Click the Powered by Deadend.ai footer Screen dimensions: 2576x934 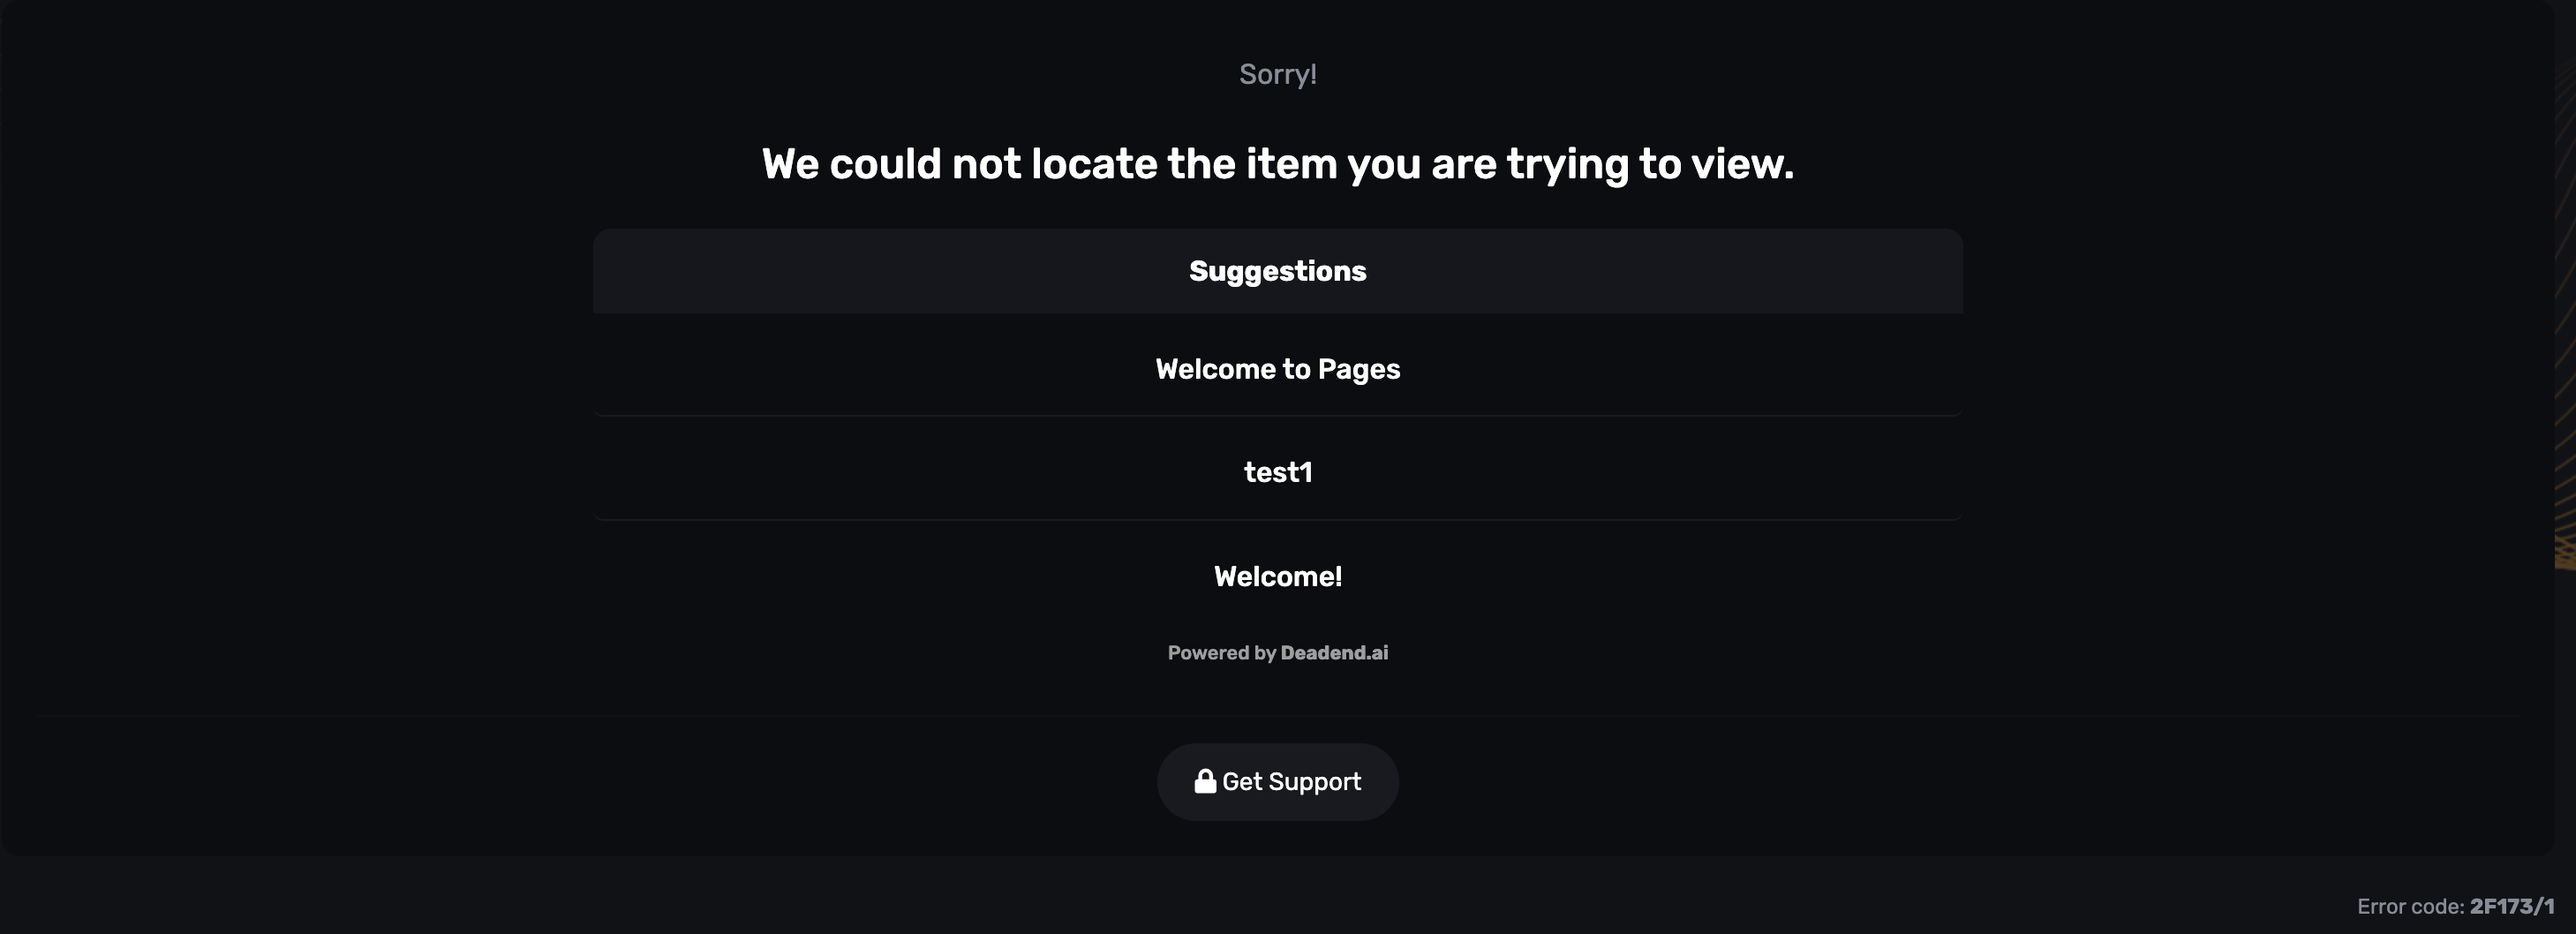click(1278, 652)
